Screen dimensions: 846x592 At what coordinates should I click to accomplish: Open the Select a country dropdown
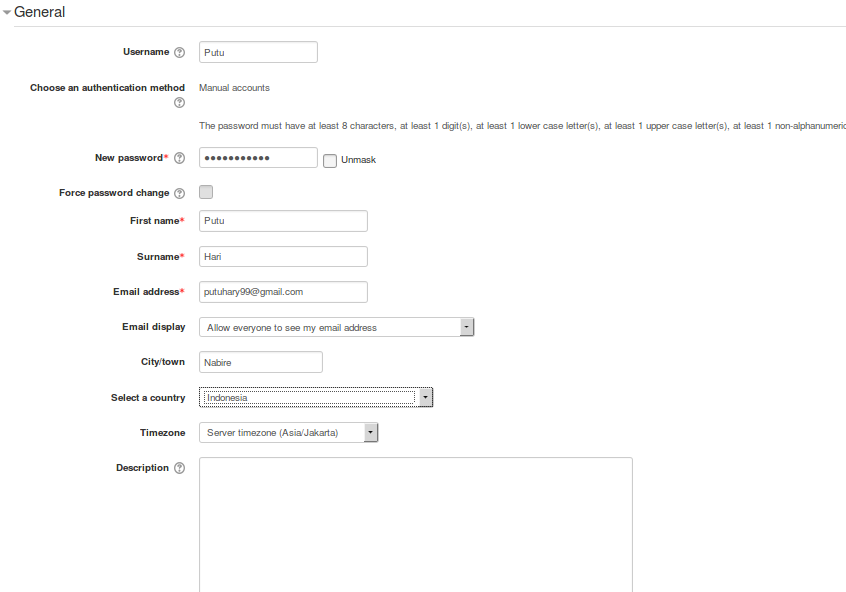316,397
